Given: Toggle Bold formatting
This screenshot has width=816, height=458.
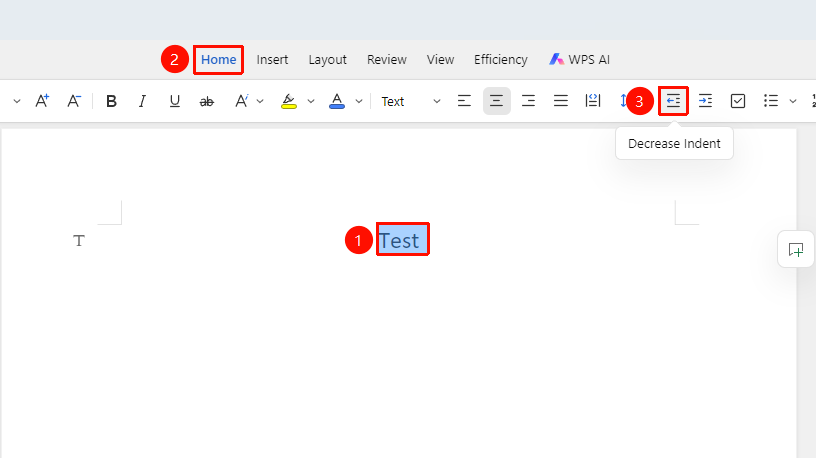Looking at the screenshot, I should pos(111,101).
